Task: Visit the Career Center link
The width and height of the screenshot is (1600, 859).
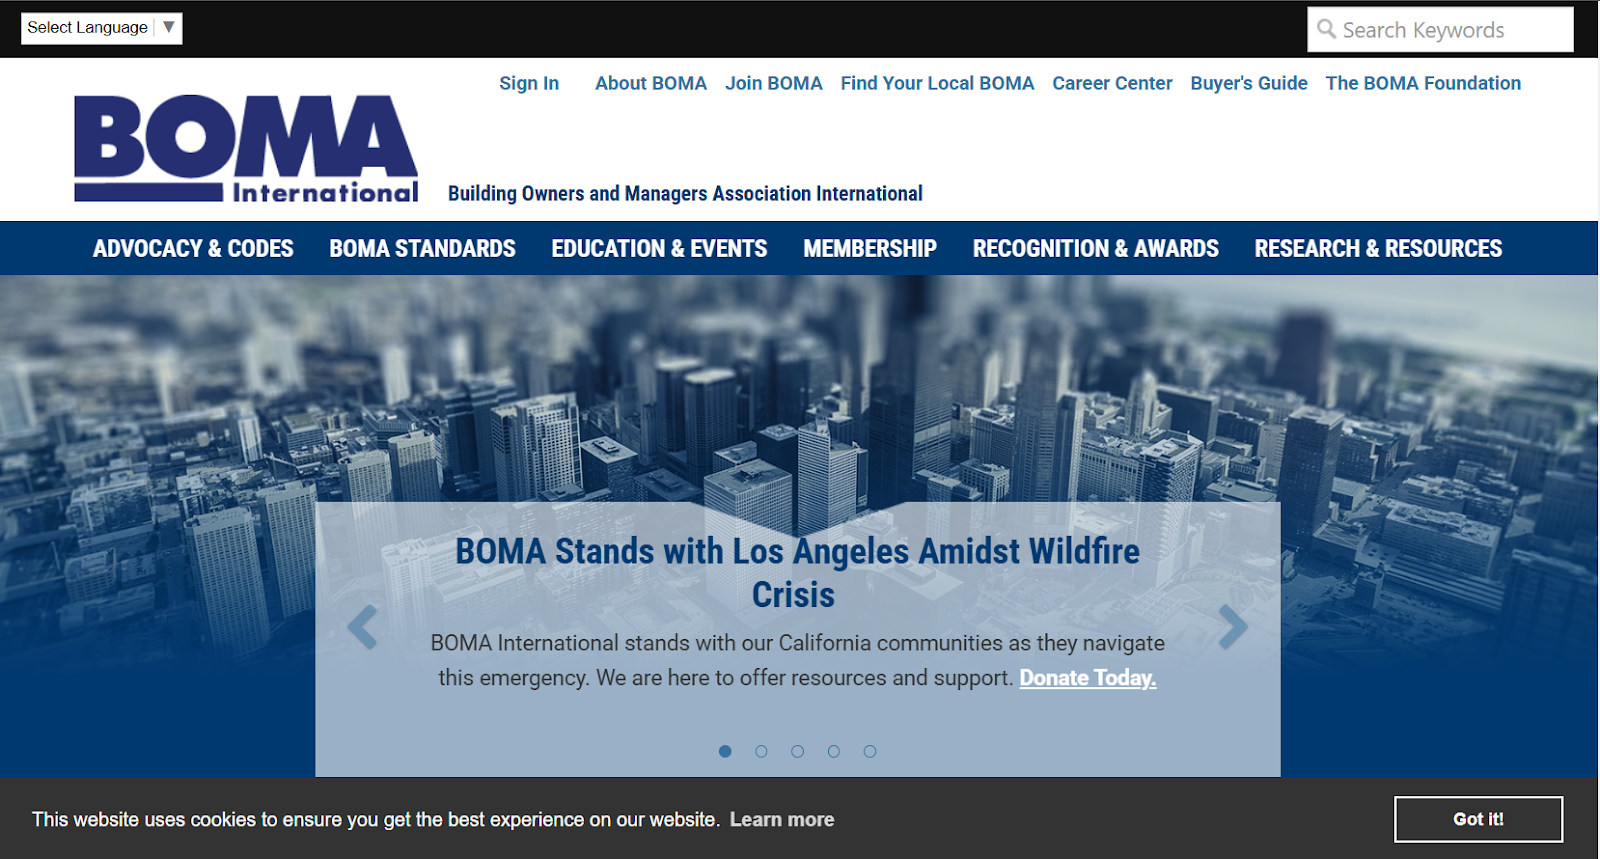Action: click(1112, 83)
